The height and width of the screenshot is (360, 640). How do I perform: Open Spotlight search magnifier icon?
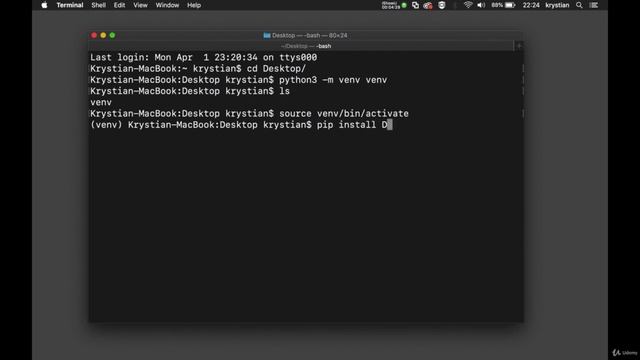[579, 5]
